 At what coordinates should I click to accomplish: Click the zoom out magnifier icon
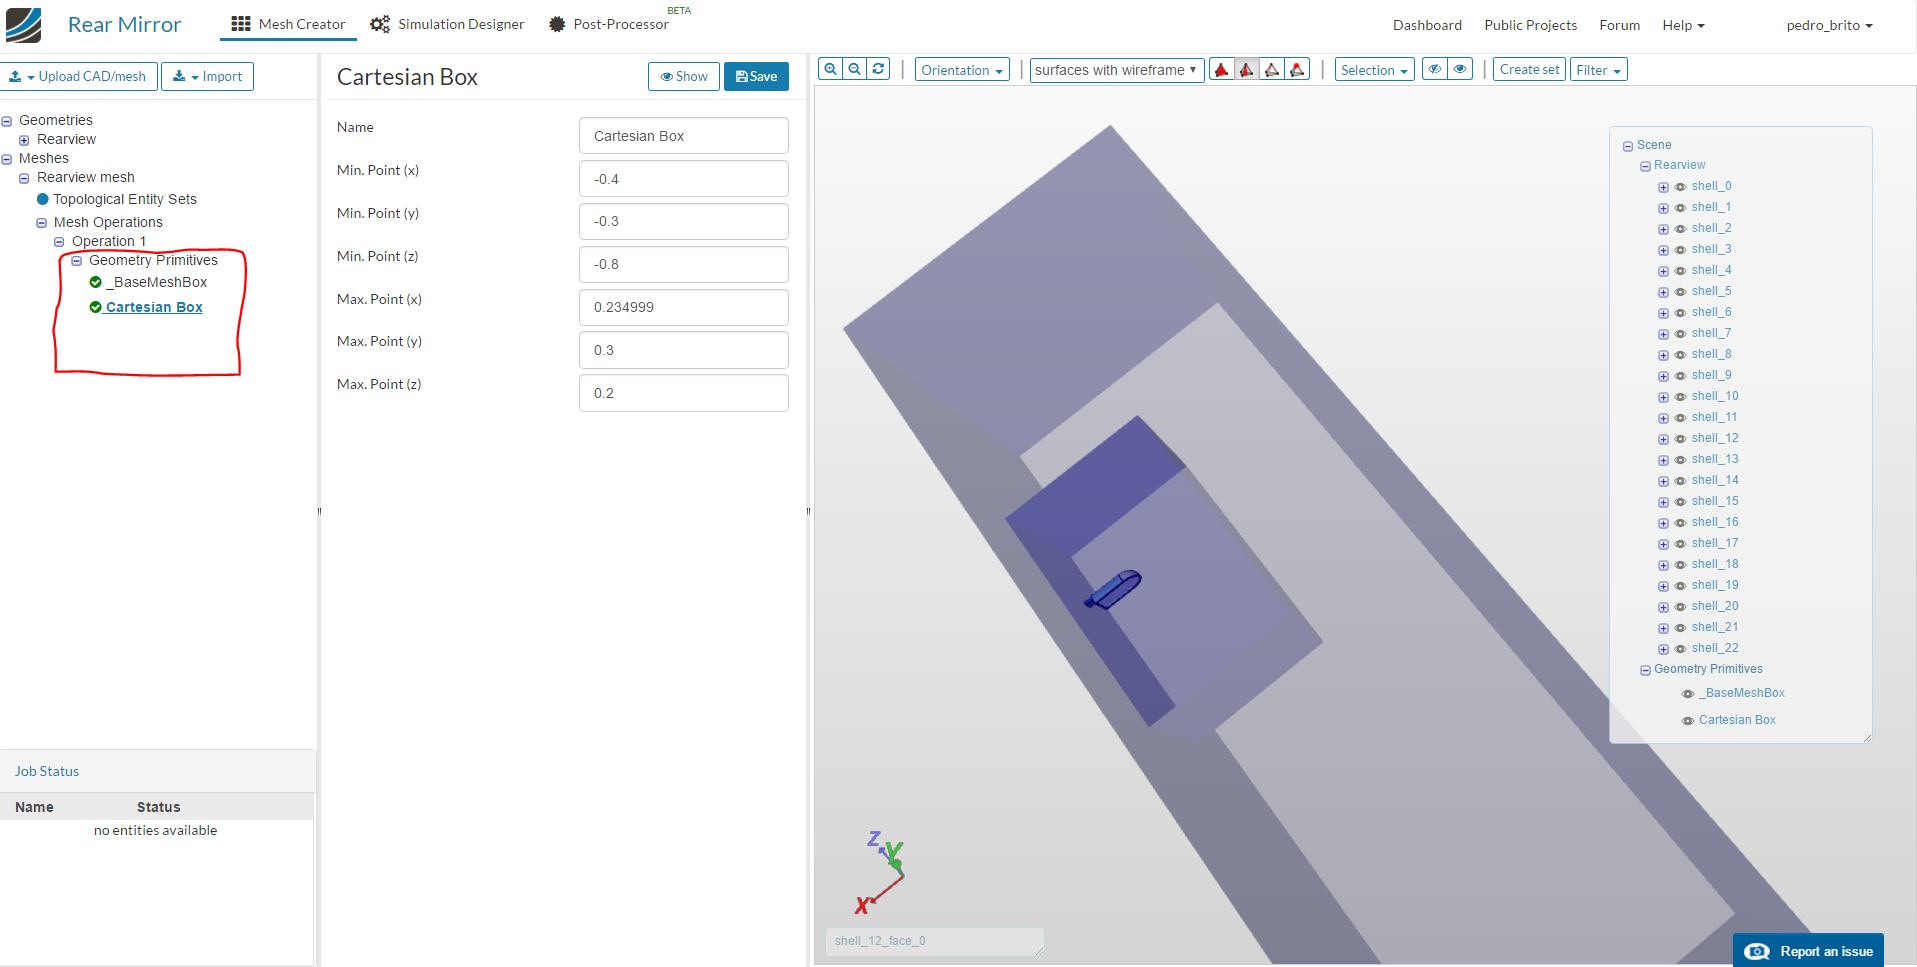click(854, 69)
